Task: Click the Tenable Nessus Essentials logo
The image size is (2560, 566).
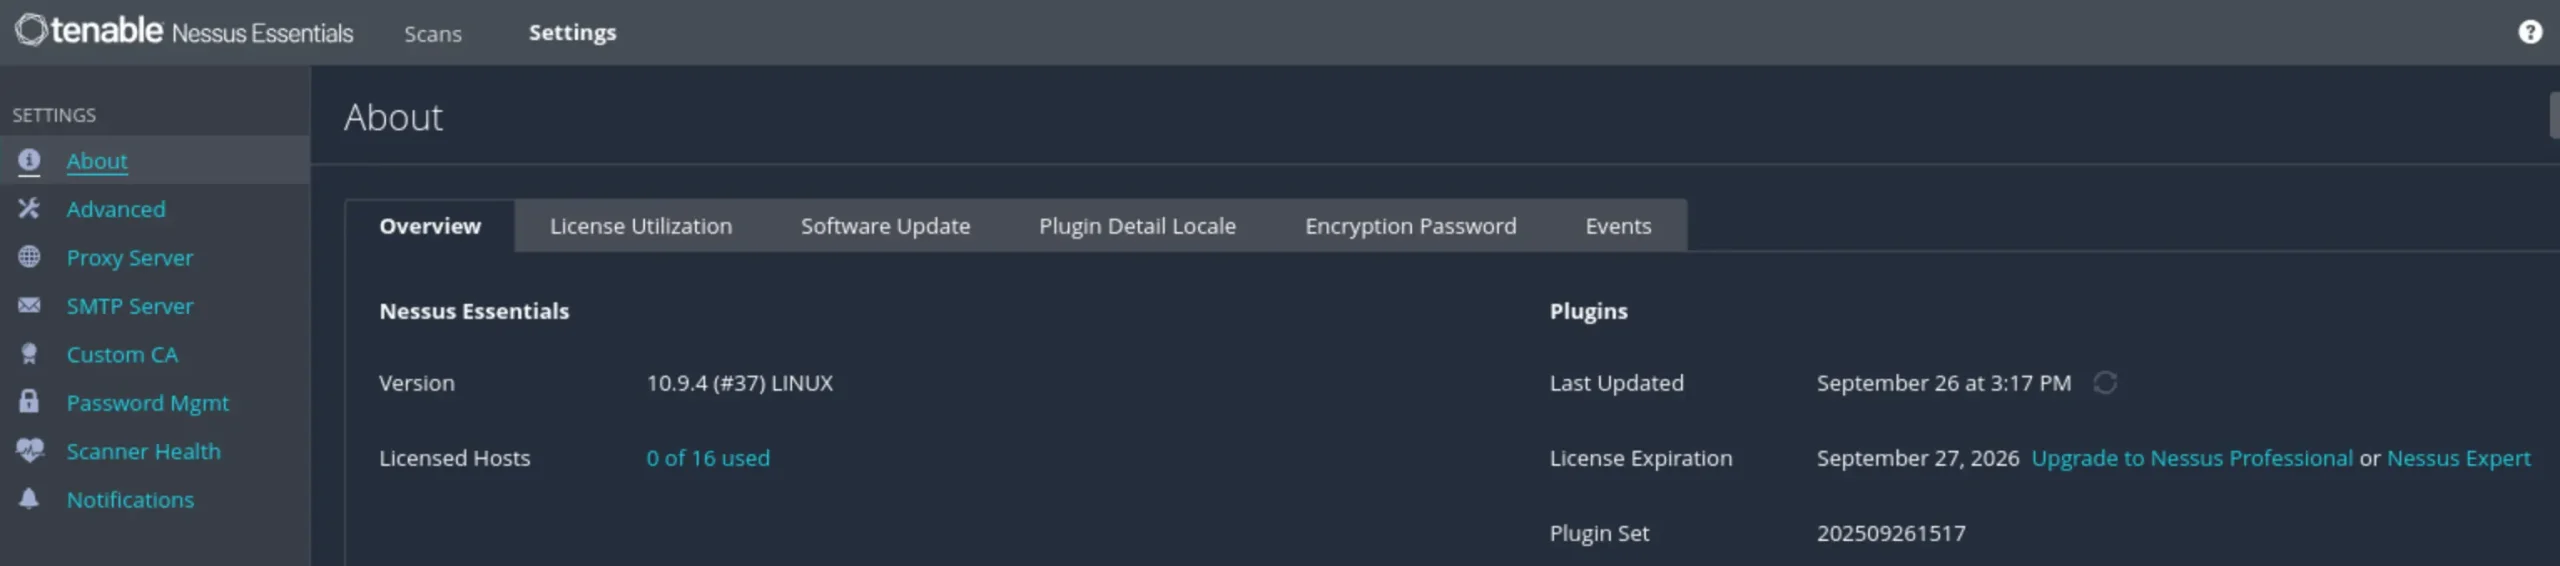Action: [x=184, y=31]
